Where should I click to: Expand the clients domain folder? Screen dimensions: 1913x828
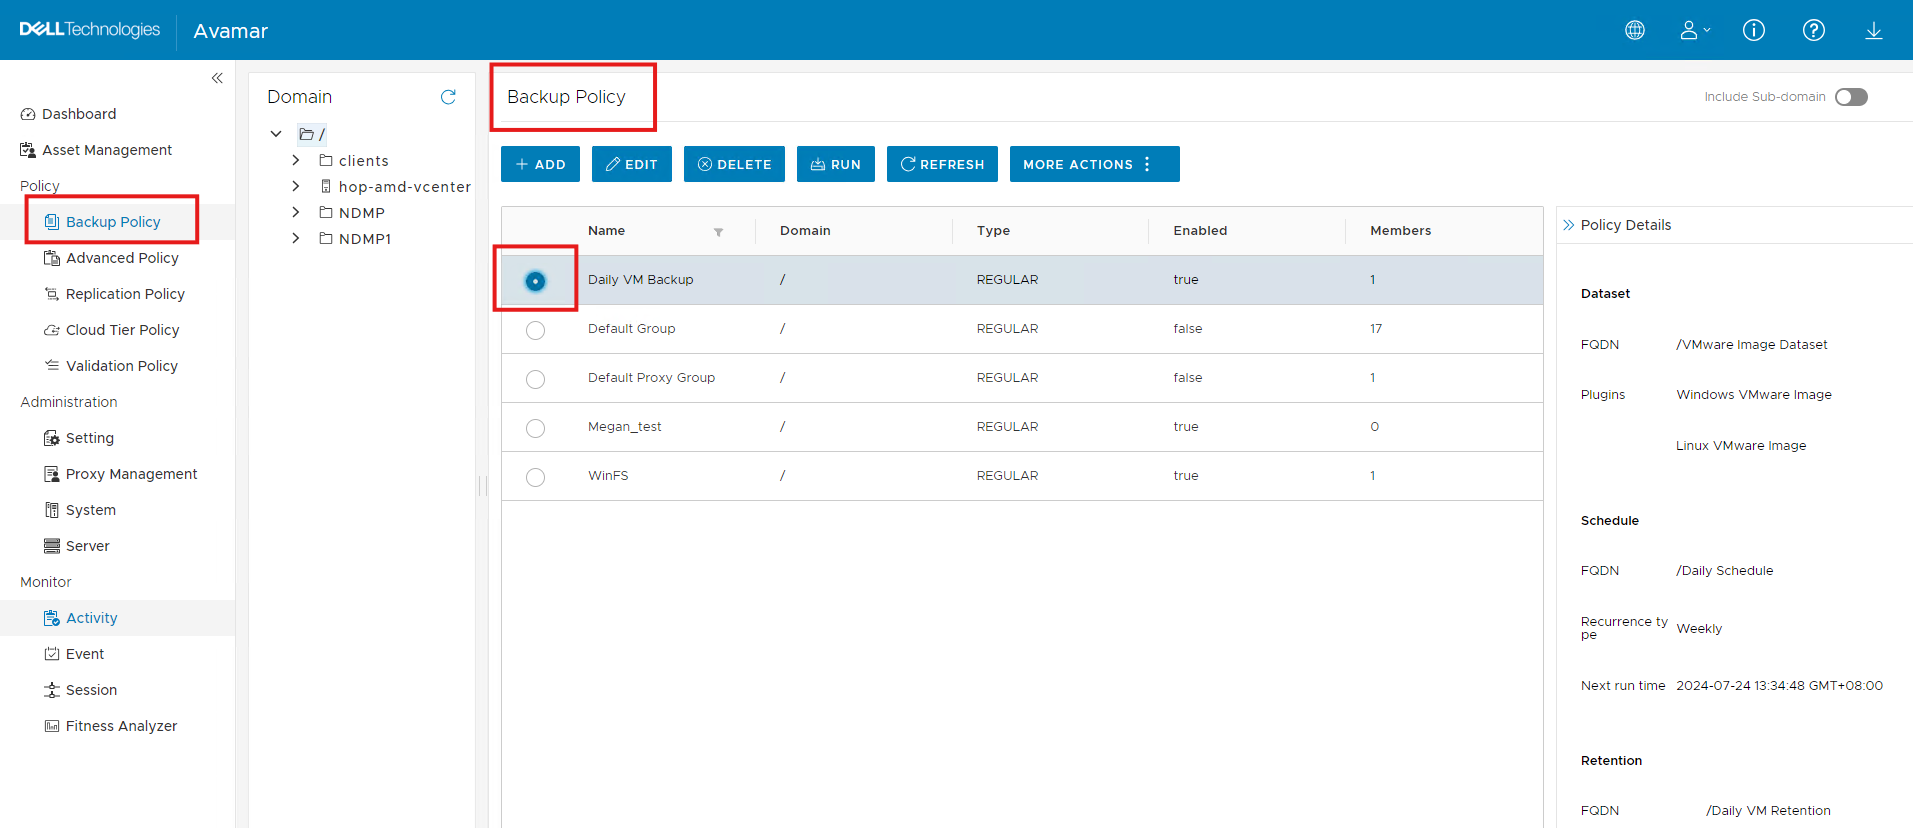[296, 161]
